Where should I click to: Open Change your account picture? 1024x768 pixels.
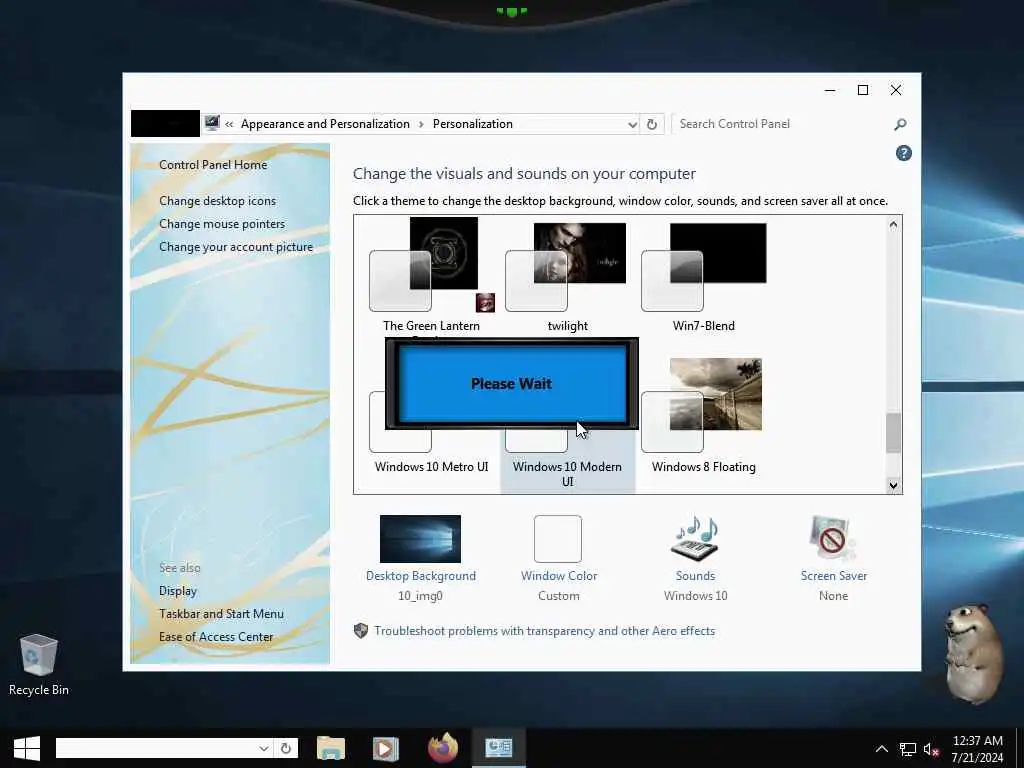236,247
